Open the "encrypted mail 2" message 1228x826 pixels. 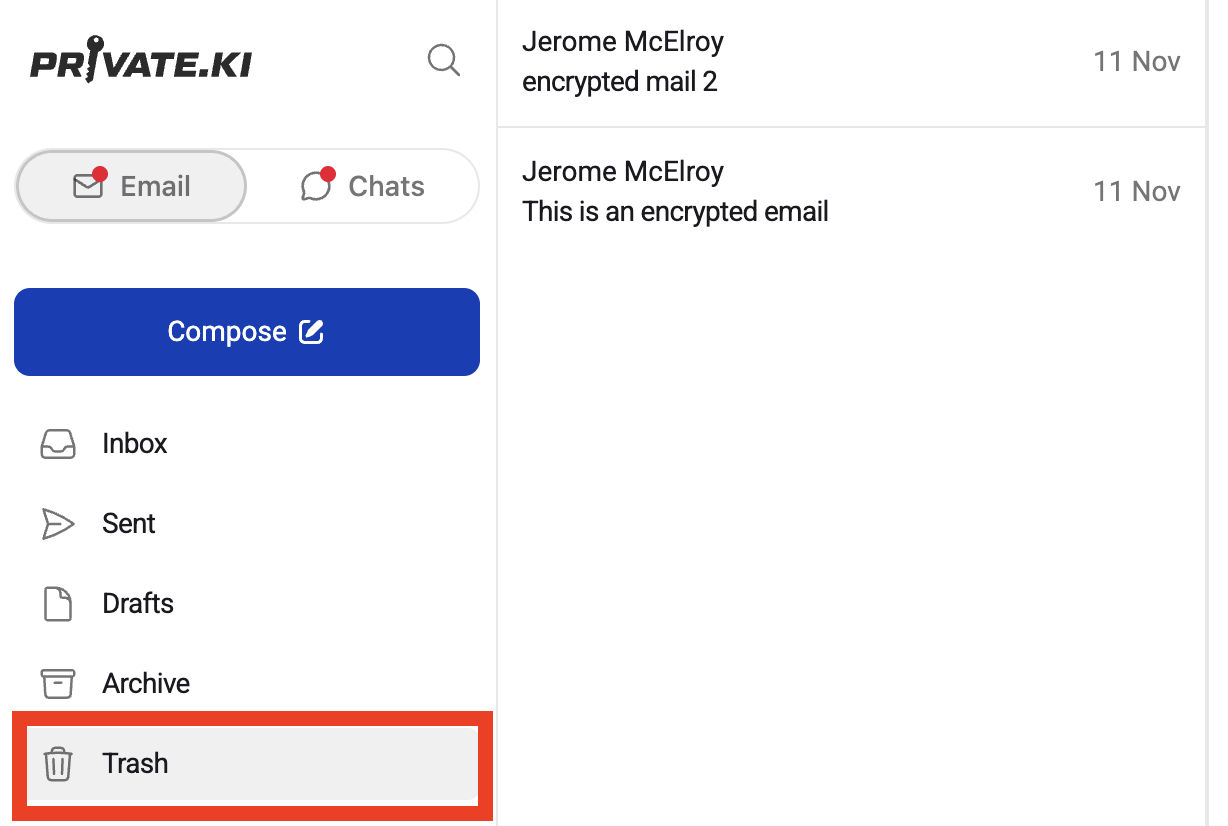click(620, 82)
